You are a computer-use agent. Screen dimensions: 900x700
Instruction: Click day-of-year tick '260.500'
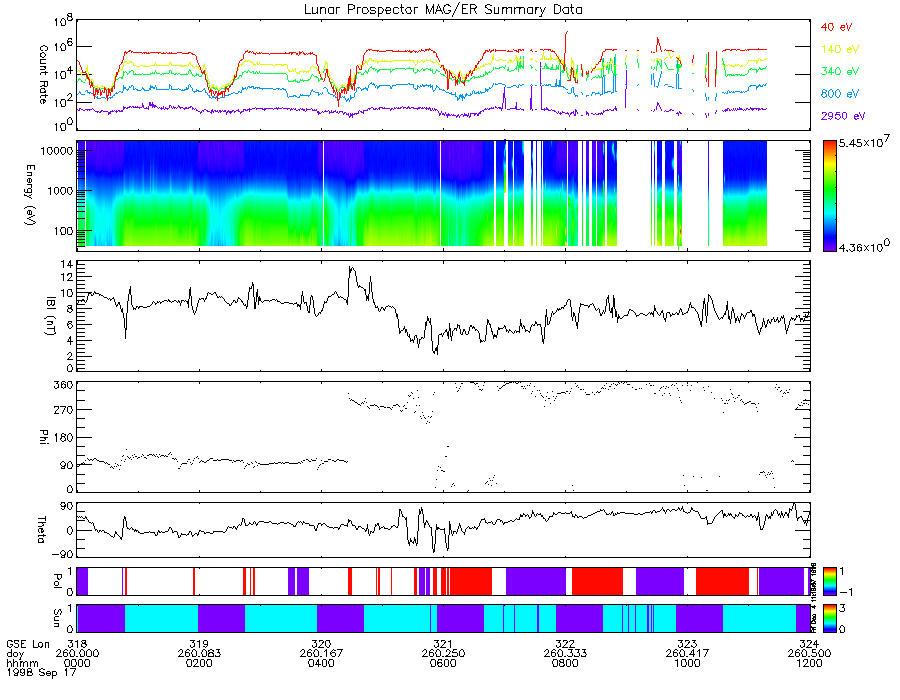pos(809,654)
